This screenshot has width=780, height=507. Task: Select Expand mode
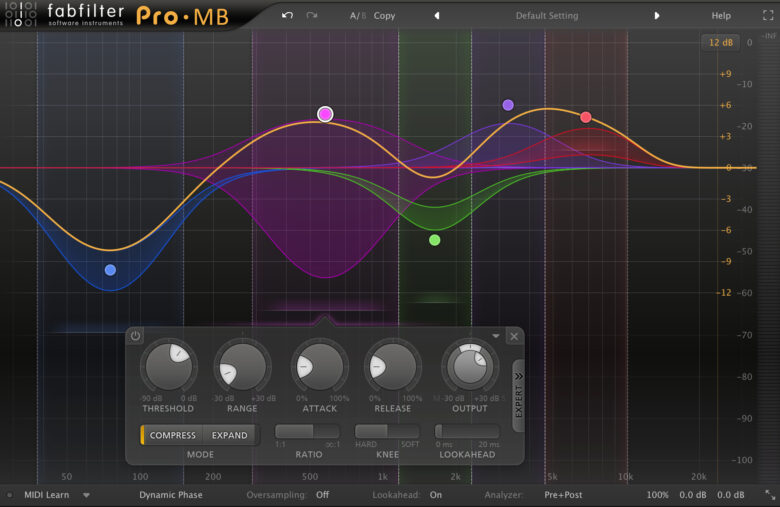click(x=229, y=435)
